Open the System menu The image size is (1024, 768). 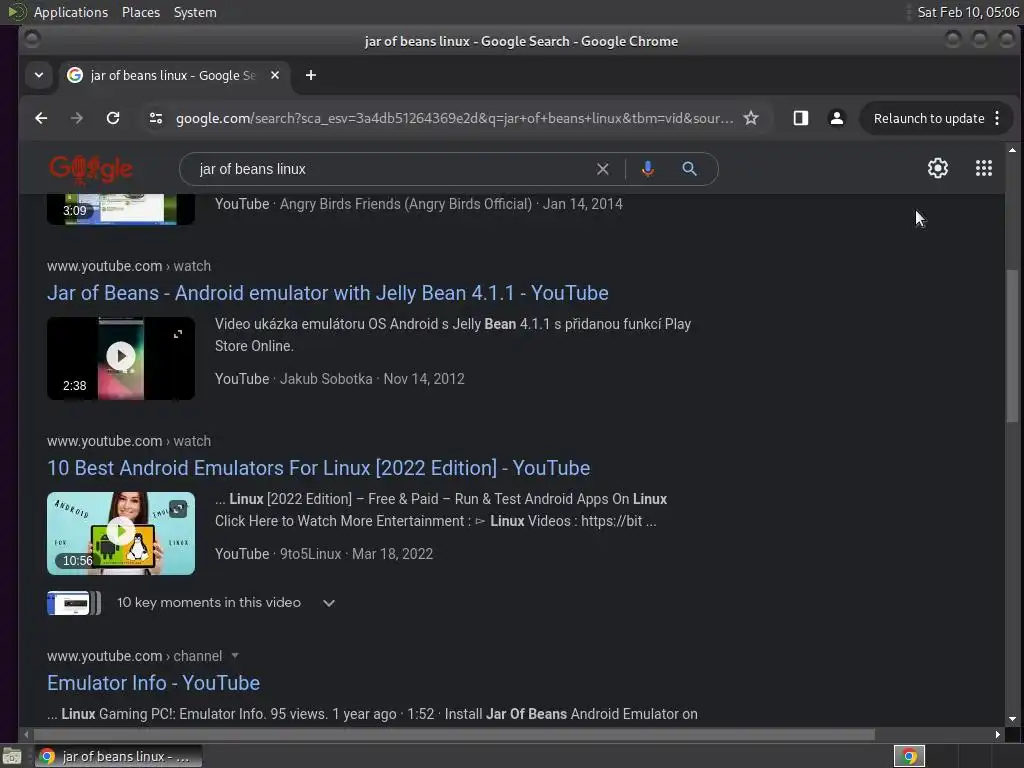point(195,12)
